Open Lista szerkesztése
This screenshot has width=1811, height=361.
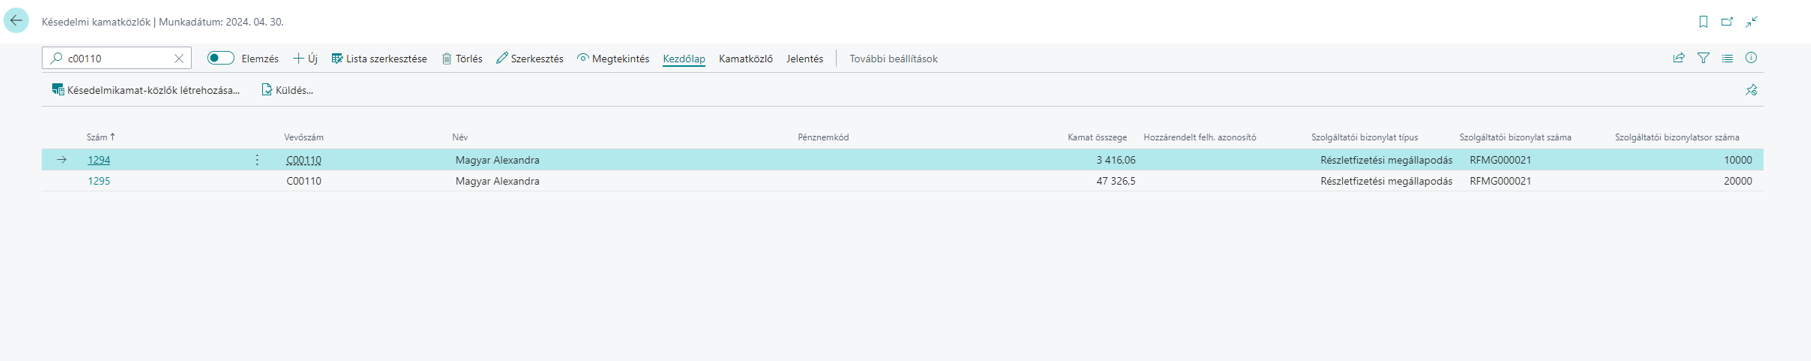[379, 59]
